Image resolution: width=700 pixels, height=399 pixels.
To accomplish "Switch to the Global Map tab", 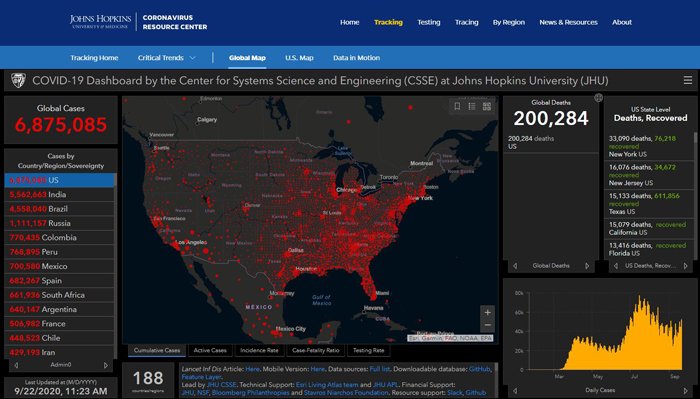I will [x=247, y=58].
